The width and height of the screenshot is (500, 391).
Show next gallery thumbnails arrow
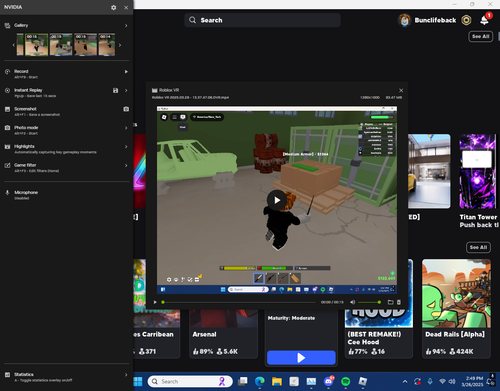(x=120, y=45)
